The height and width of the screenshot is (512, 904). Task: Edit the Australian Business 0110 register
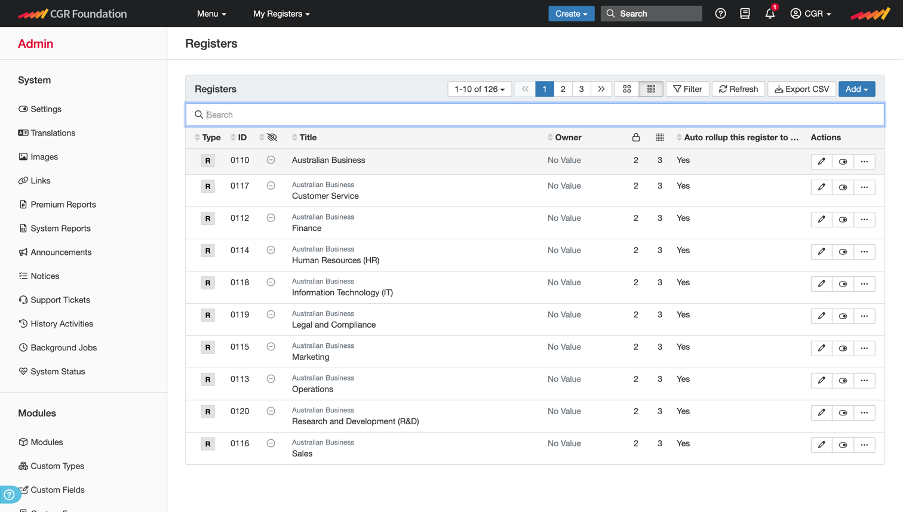click(x=822, y=161)
